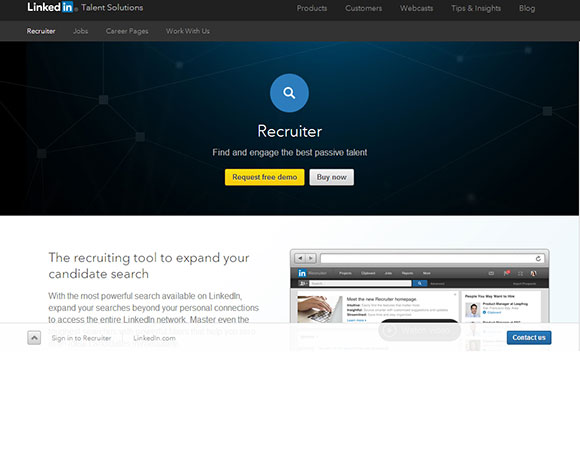Open the Tips & Insights menu
This screenshot has height=470, width=580.
coord(476,8)
